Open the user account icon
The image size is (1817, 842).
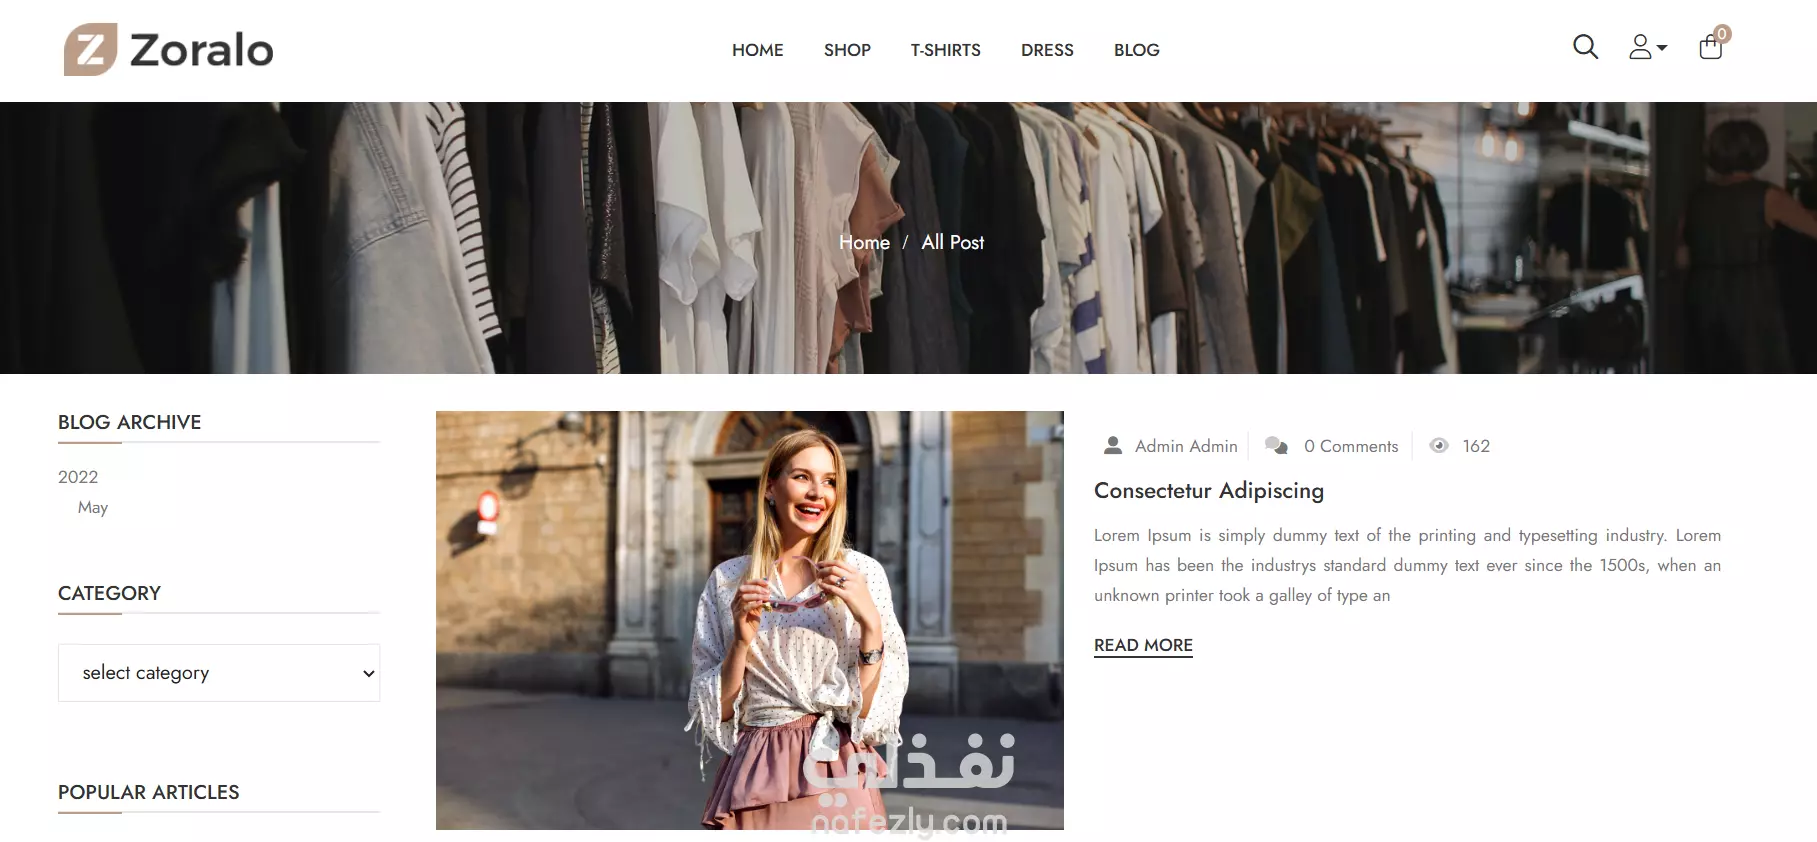pyautogui.click(x=1640, y=47)
